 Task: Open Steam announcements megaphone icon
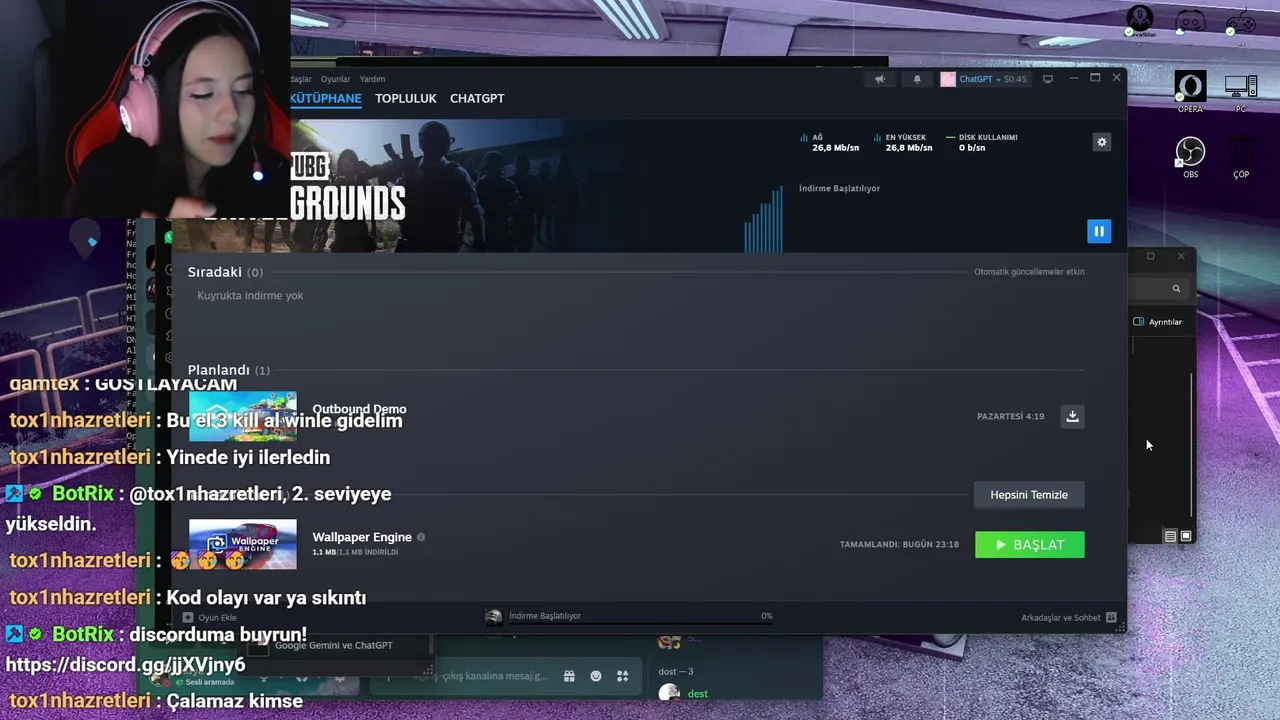pos(880,79)
